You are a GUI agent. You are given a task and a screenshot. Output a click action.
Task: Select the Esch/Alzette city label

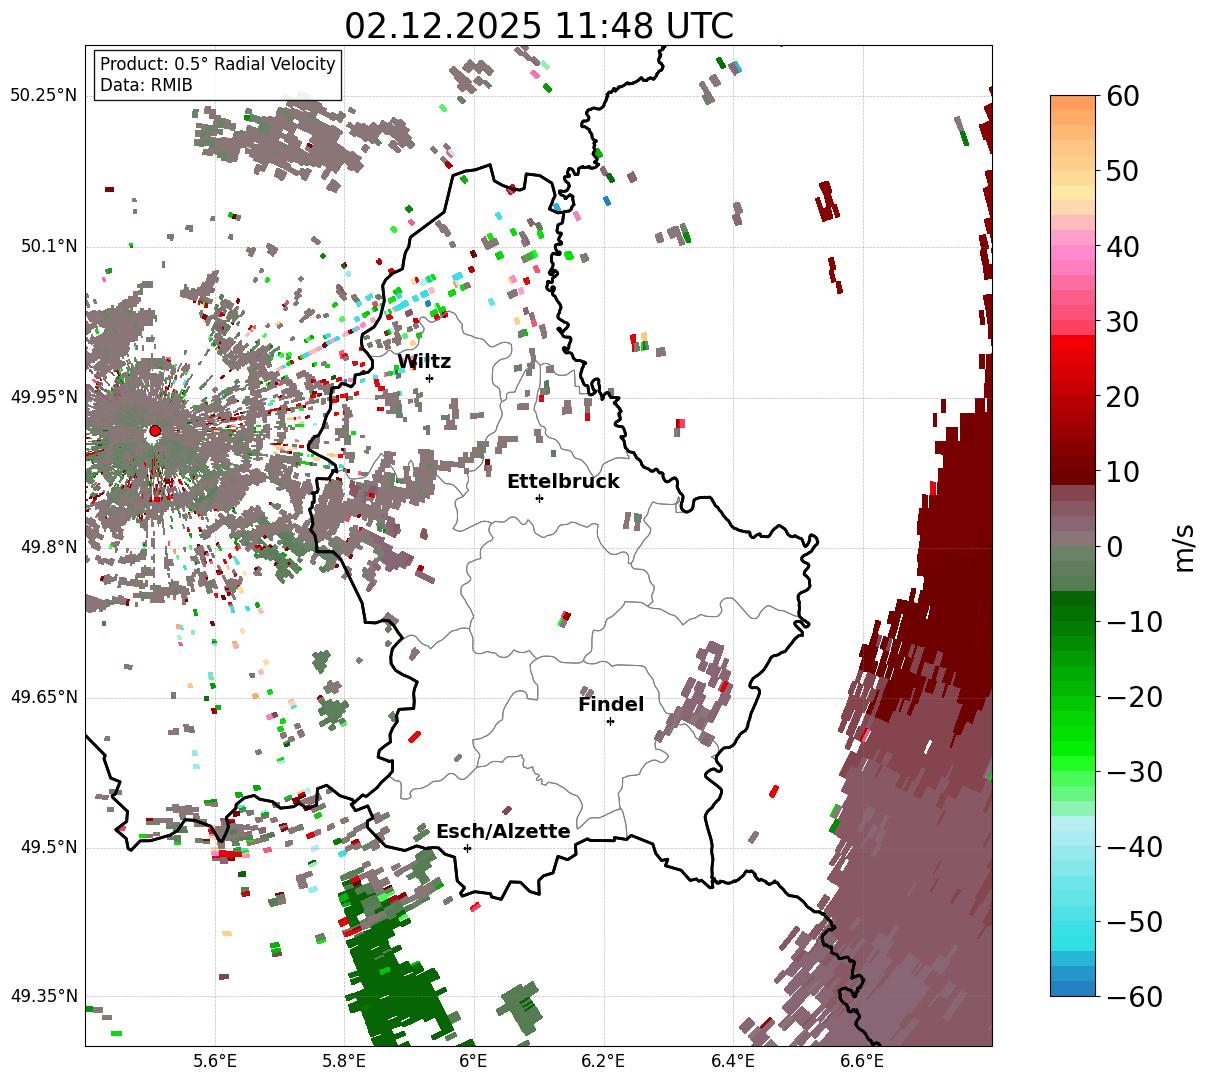point(503,832)
